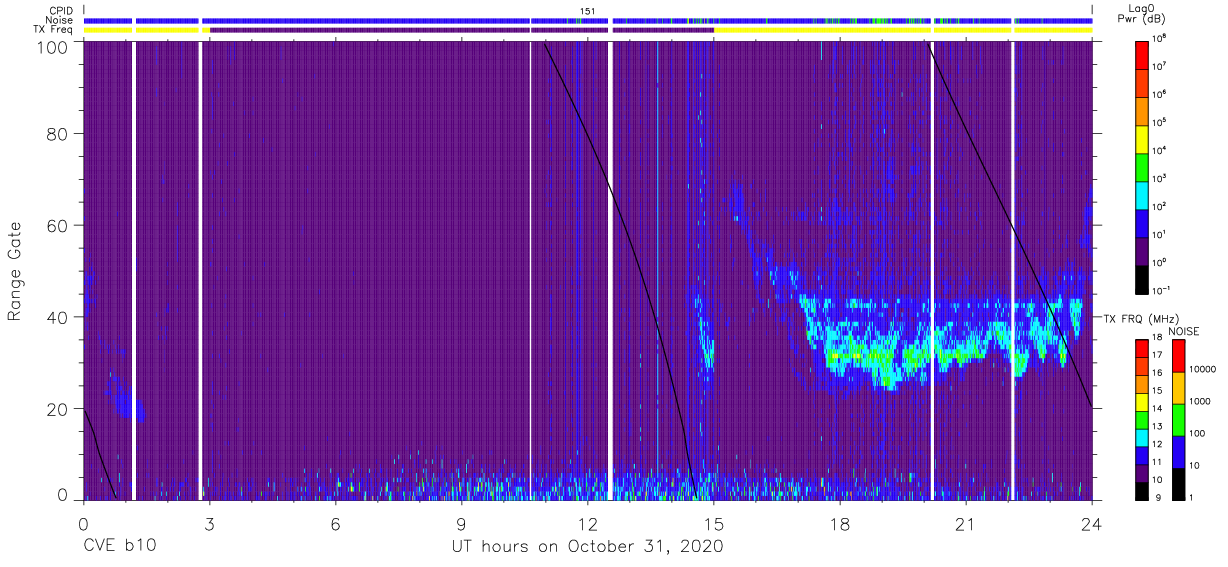This screenshot has width=1228, height=567.
Task: Click the CPID row label
Action: [x=60, y=12]
